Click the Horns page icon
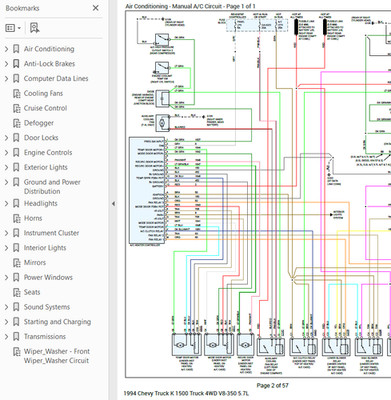 tap(16, 218)
